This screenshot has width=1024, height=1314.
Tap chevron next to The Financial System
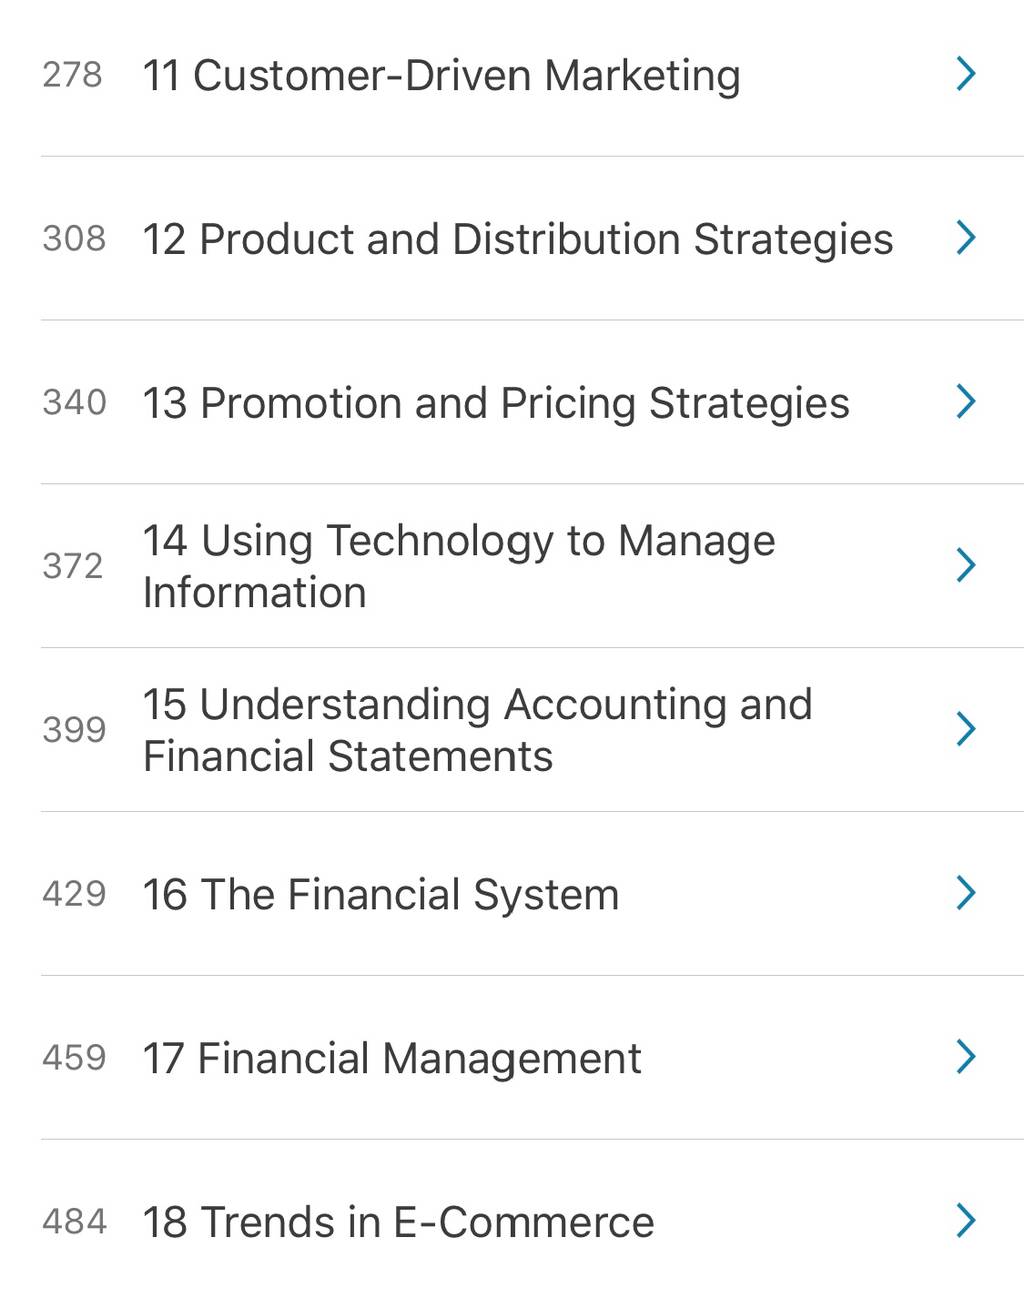coord(965,893)
